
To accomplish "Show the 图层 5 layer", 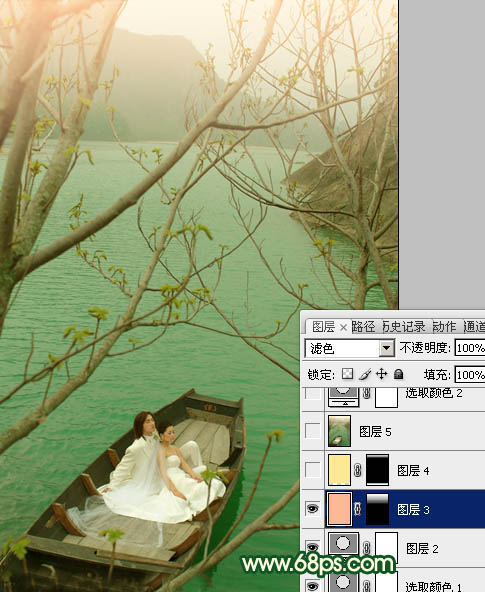I will [313, 431].
